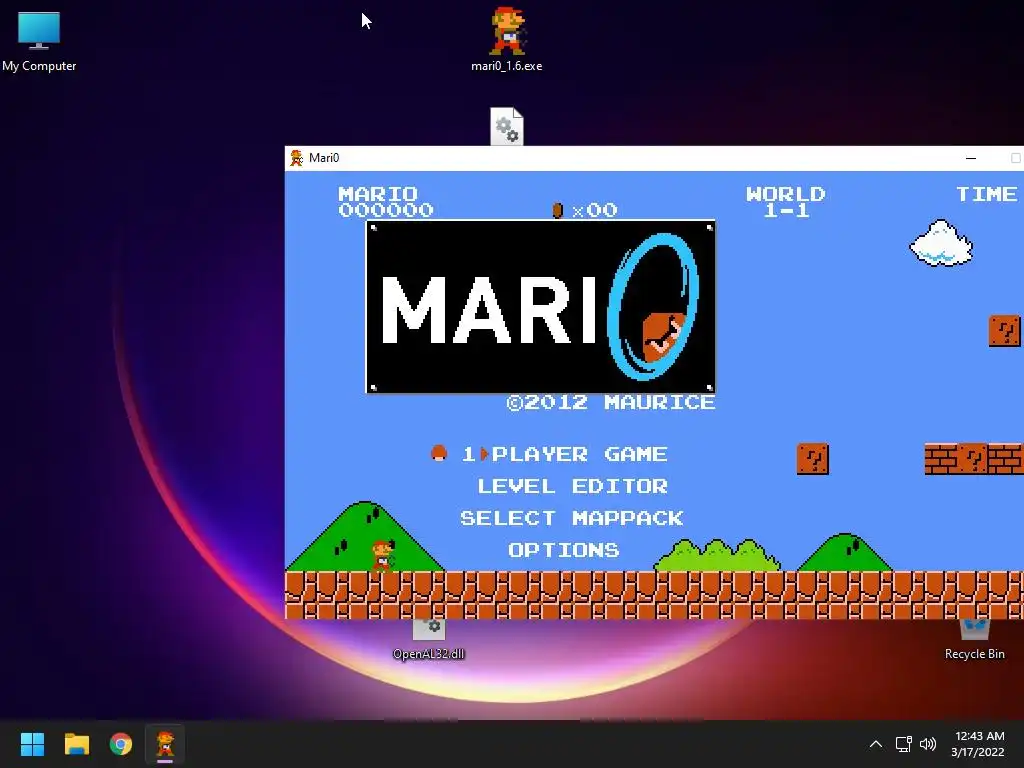Click the white cloud in the game sky
The height and width of the screenshot is (768, 1024).
tap(941, 244)
